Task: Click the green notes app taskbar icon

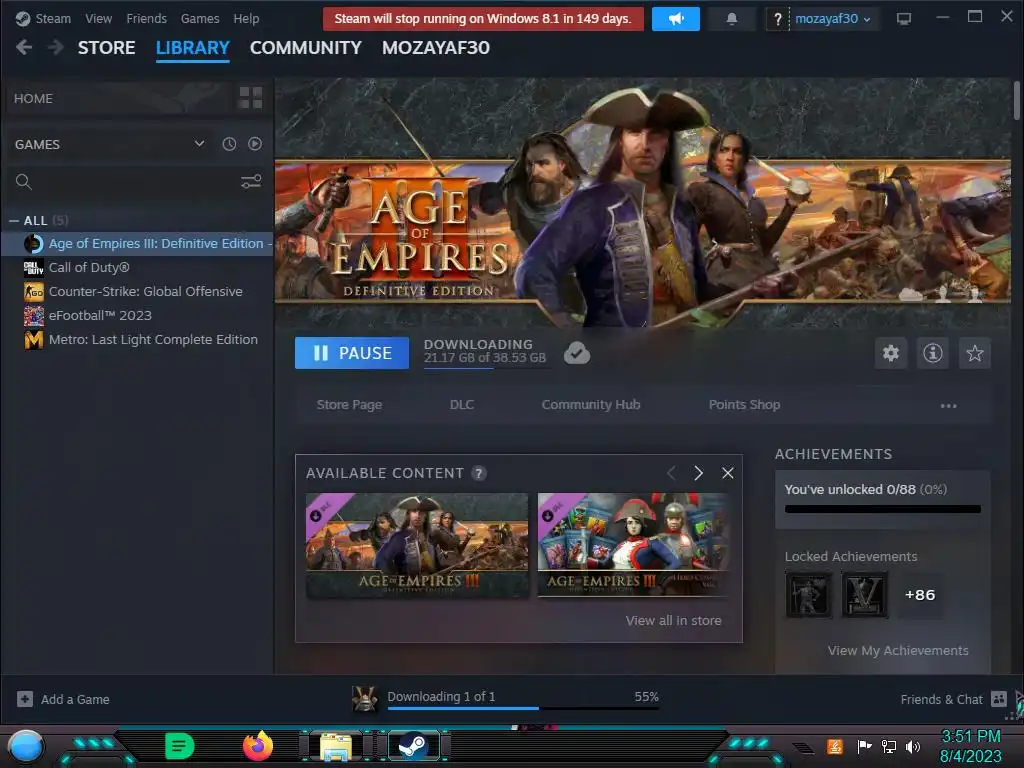Action: (x=179, y=746)
